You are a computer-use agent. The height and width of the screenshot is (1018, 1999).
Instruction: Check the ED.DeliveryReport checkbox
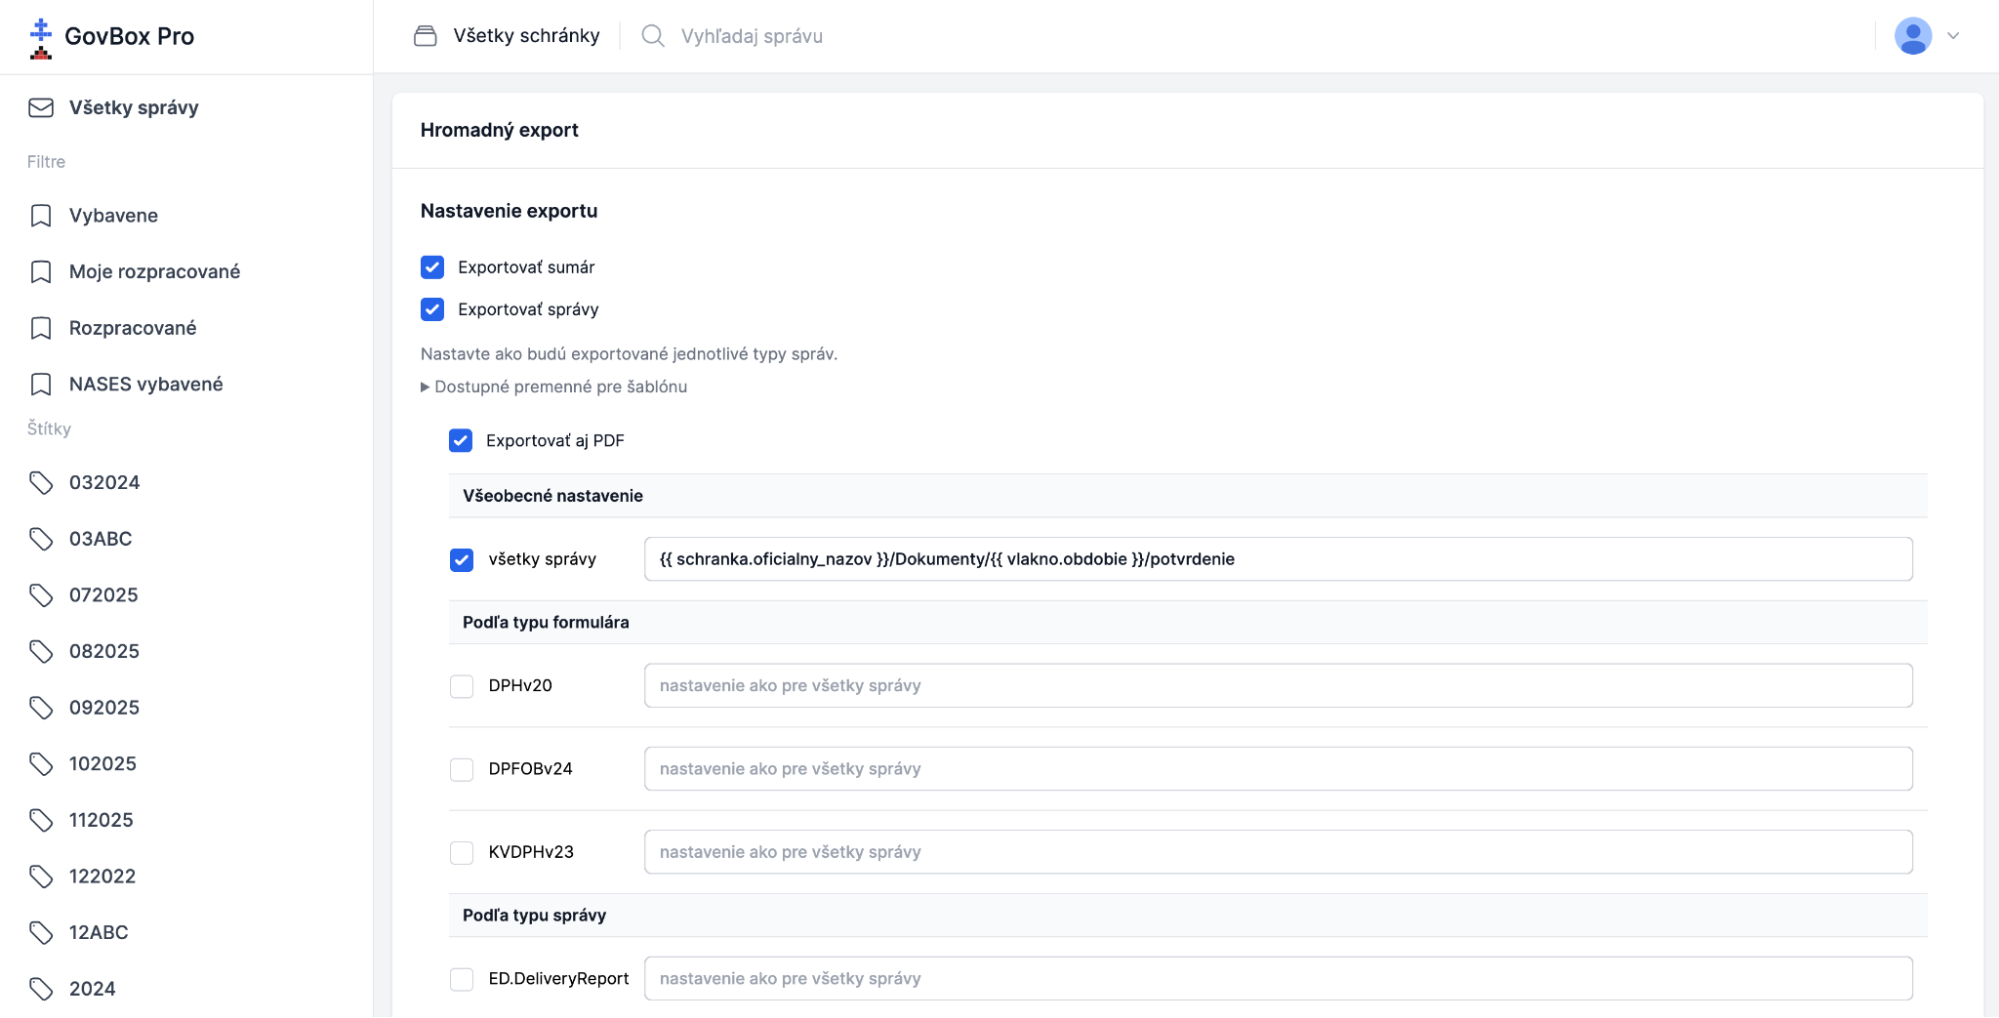tap(461, 979)
